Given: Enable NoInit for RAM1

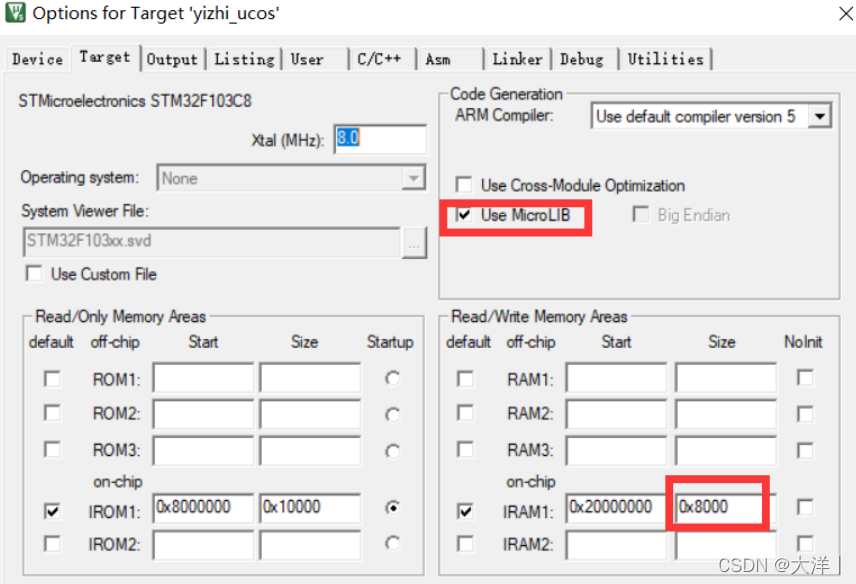Looking at the screenshot, I should (x=805, y=377).
